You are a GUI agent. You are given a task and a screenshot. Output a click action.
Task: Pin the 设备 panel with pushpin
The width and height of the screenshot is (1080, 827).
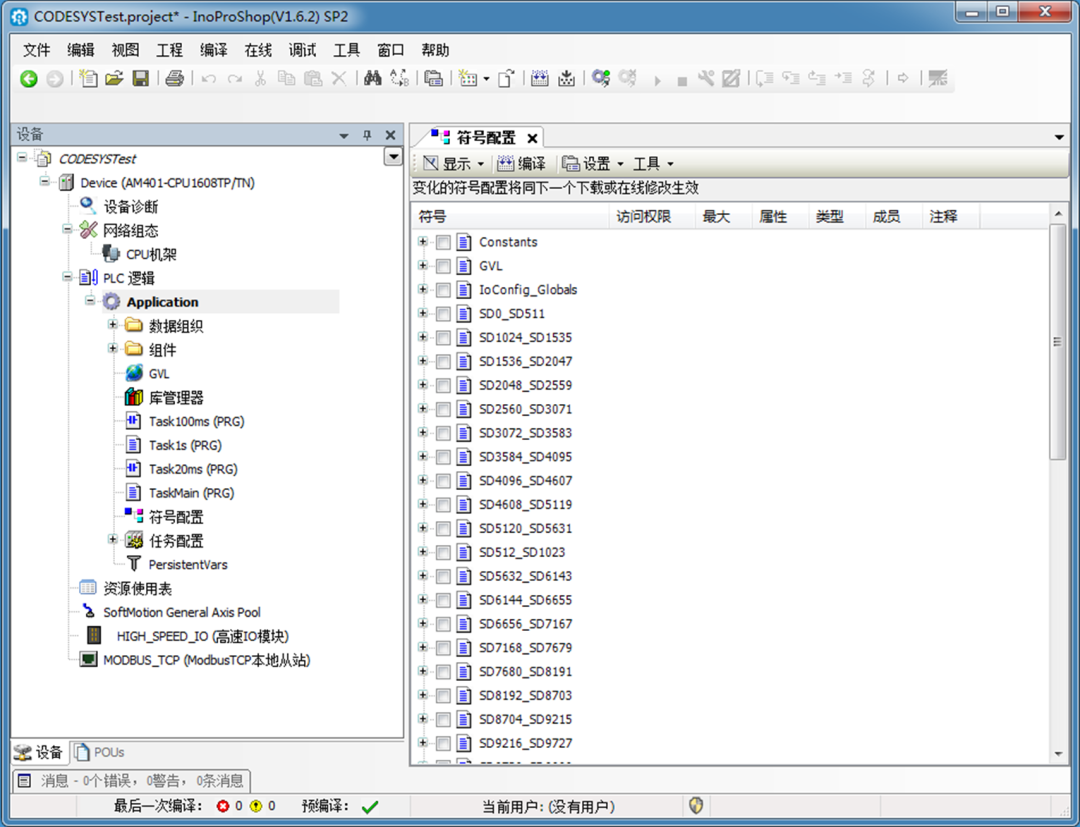point(367,136)
